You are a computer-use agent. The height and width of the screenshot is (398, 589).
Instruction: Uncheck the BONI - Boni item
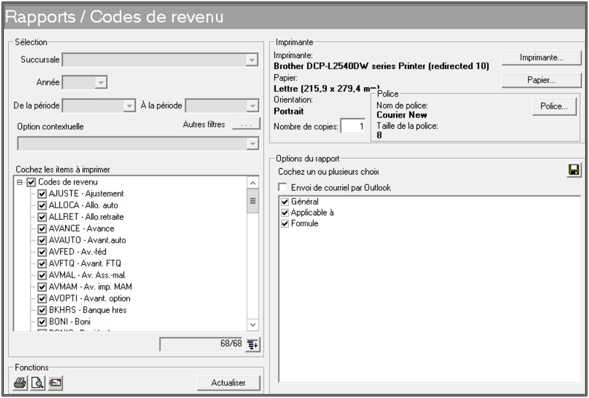[42, 322]
